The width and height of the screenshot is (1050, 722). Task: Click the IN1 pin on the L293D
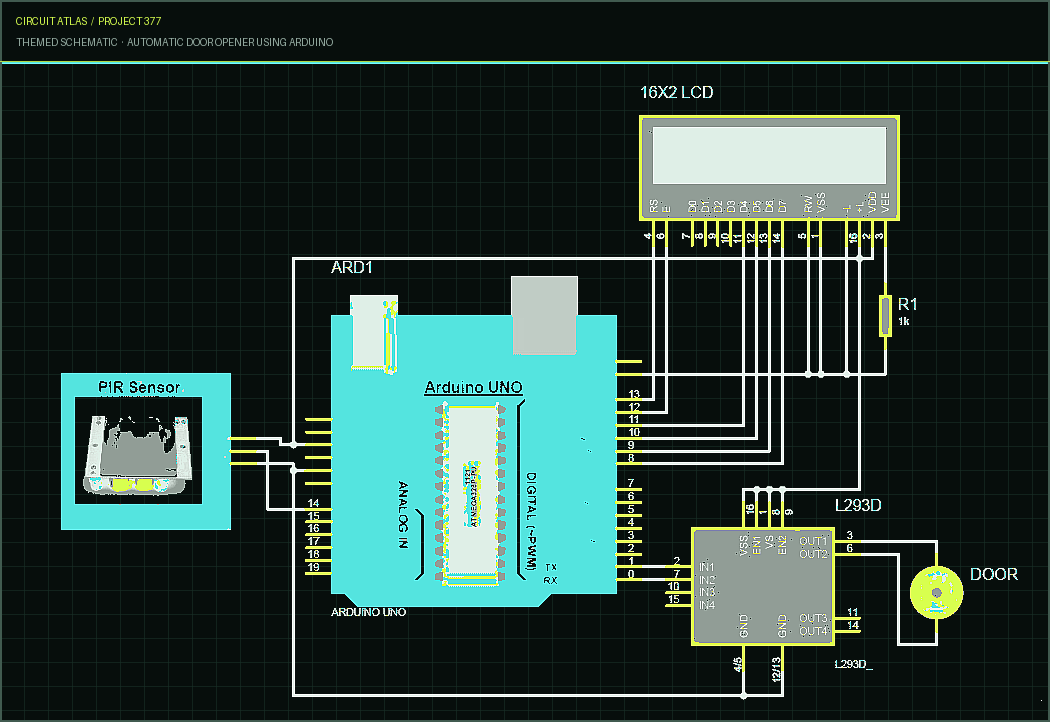pos(678,567)
